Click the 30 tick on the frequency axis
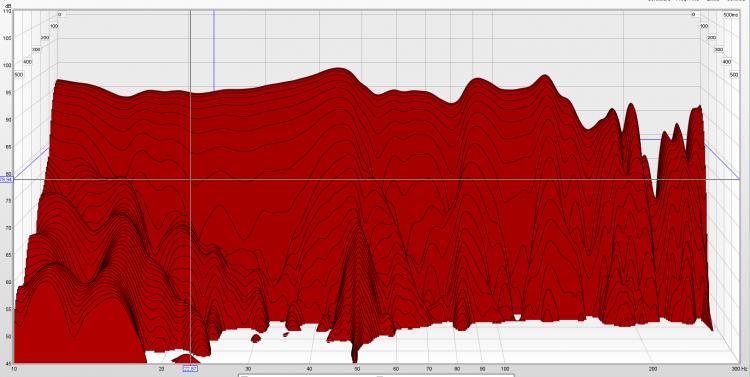Screen dimensions: 750x377 (x=248, y=369)
